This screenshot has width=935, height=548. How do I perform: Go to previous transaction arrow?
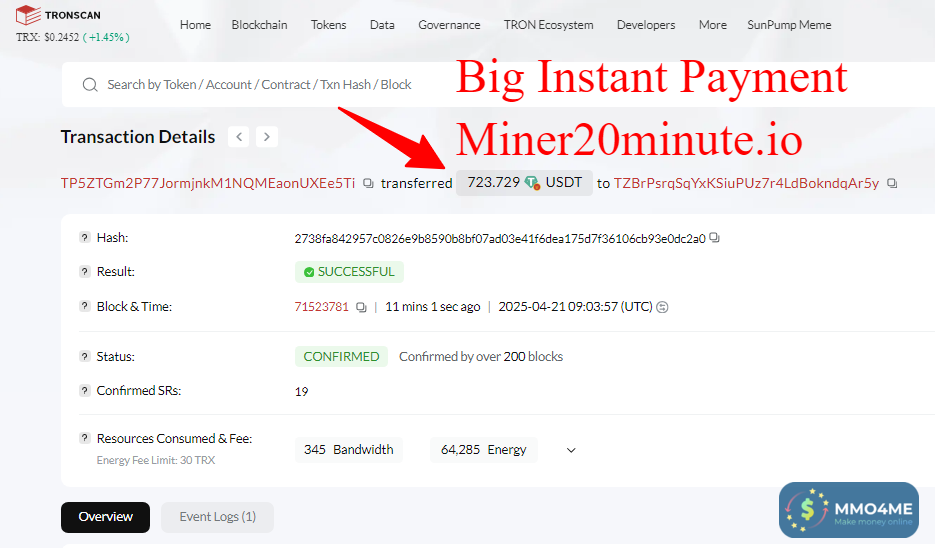[239, 137]
